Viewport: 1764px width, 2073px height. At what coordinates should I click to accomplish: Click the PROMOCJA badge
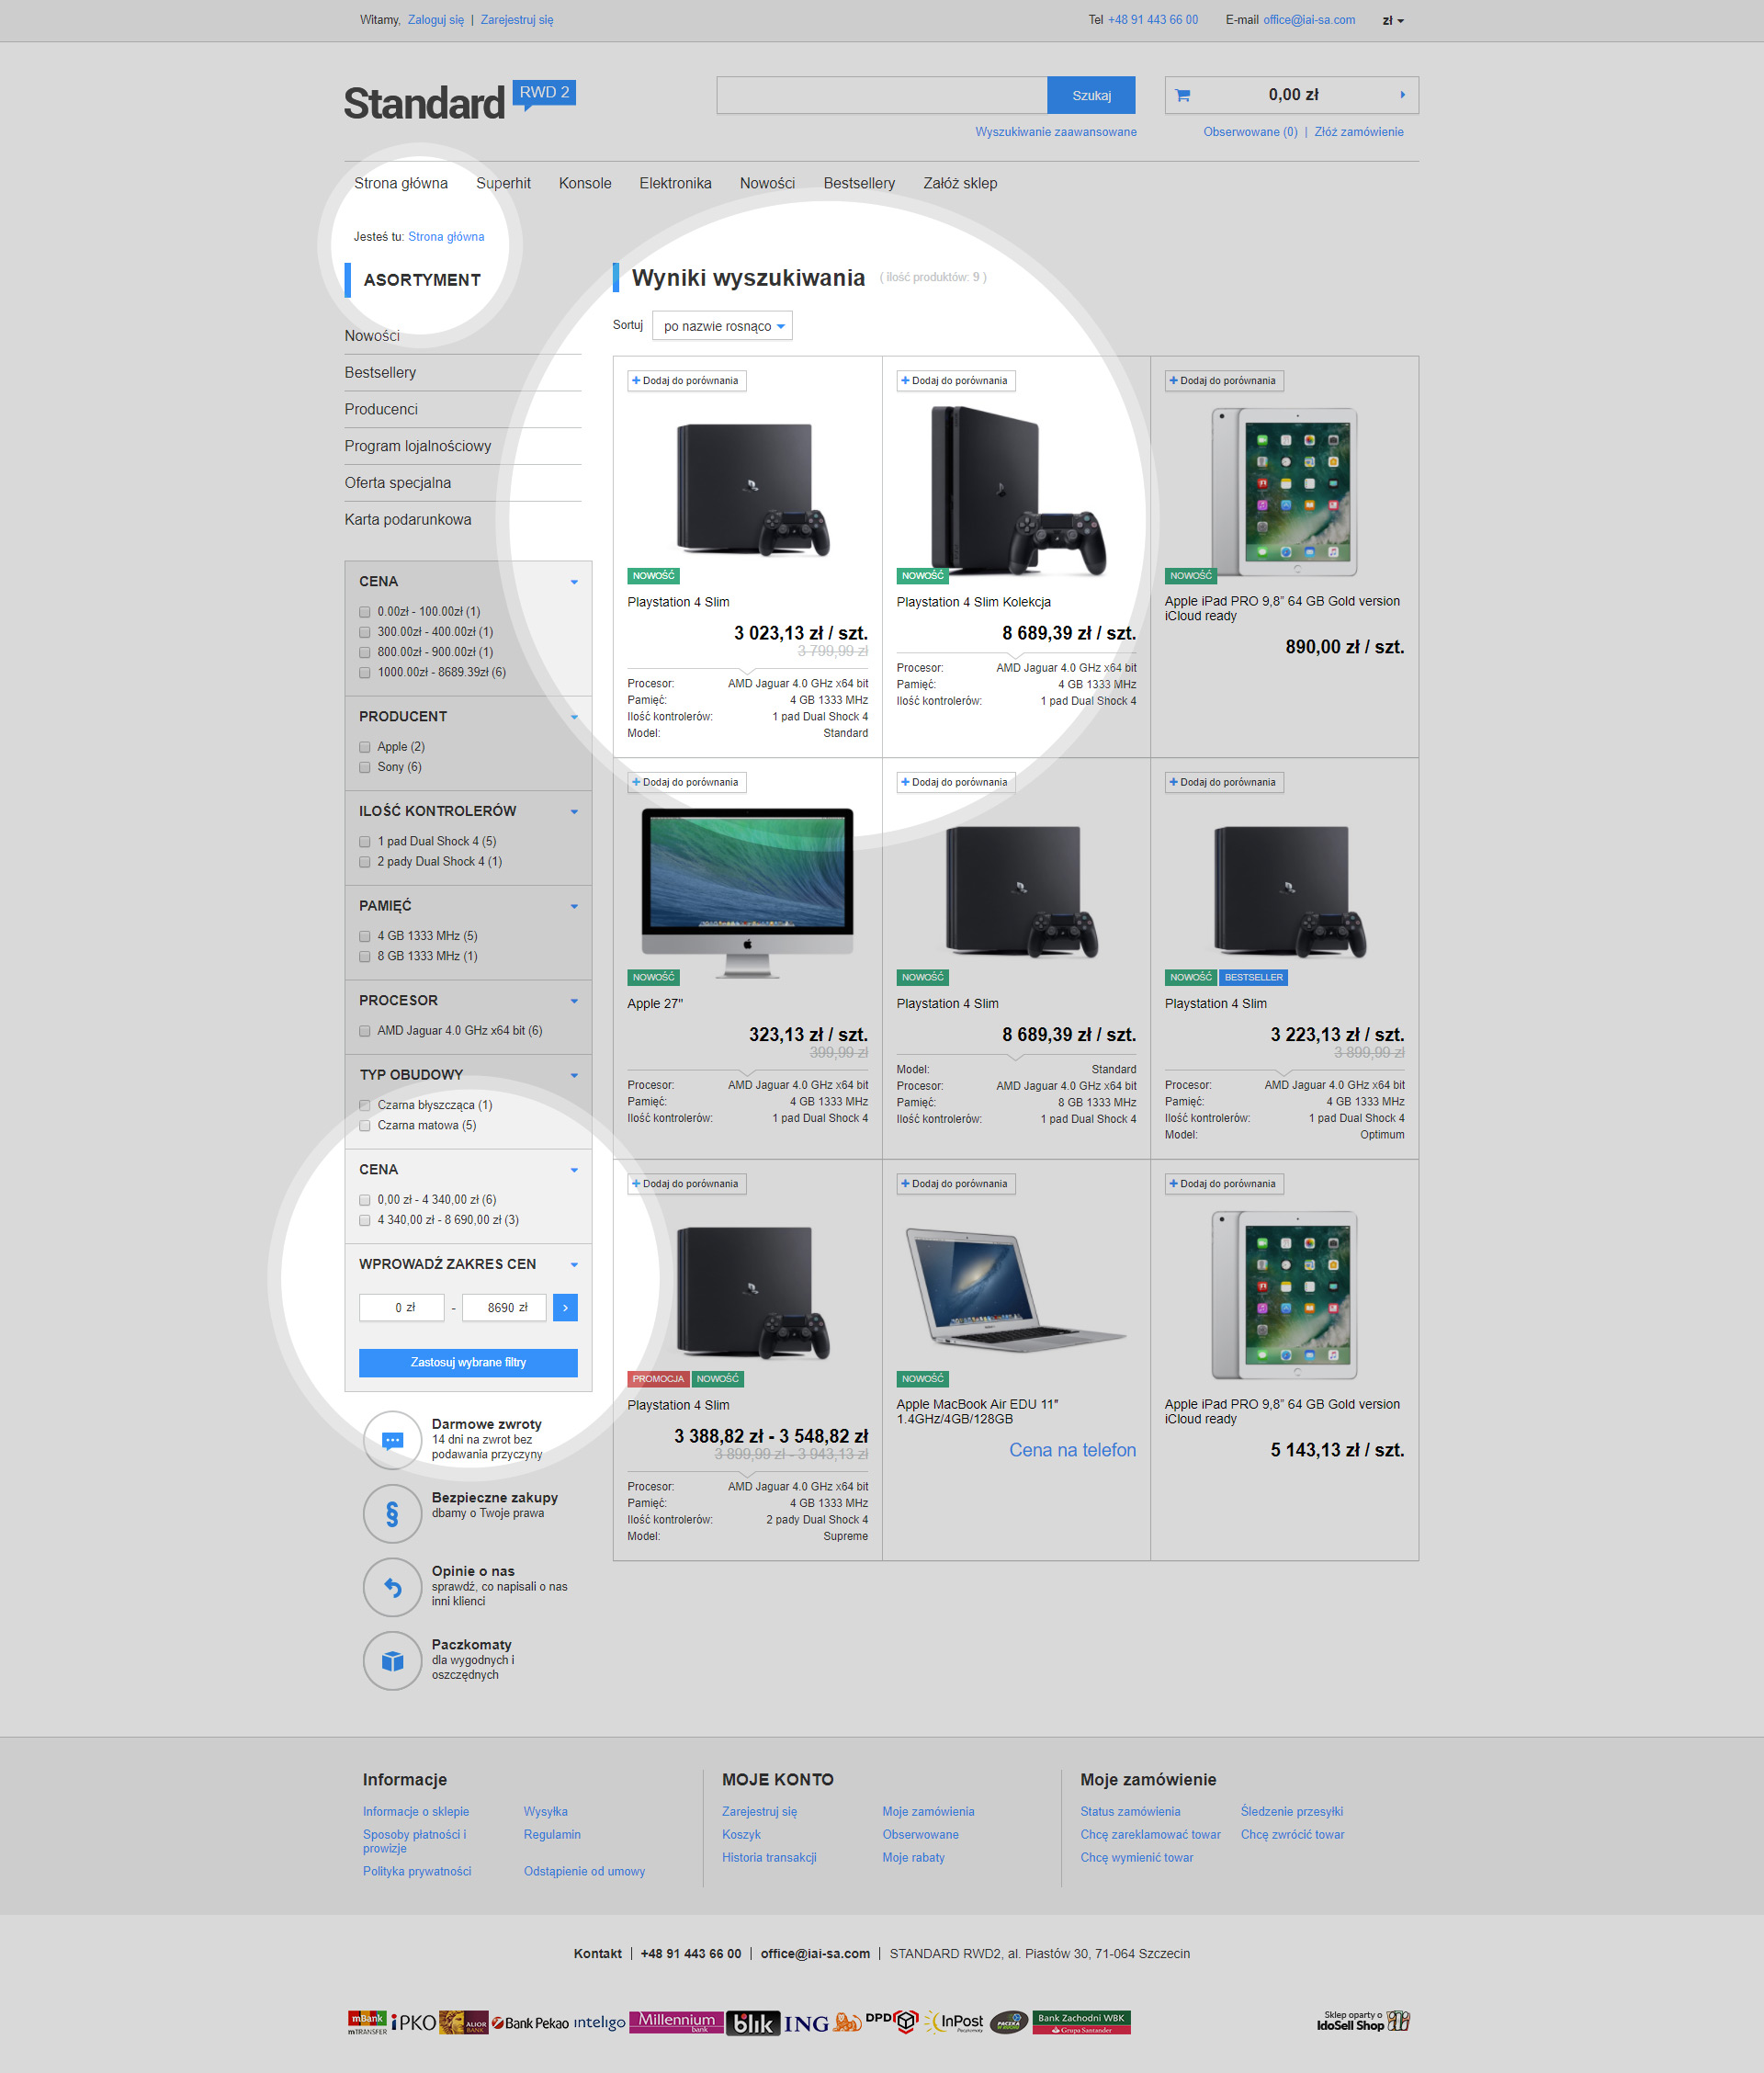(x=658, y=1379)
